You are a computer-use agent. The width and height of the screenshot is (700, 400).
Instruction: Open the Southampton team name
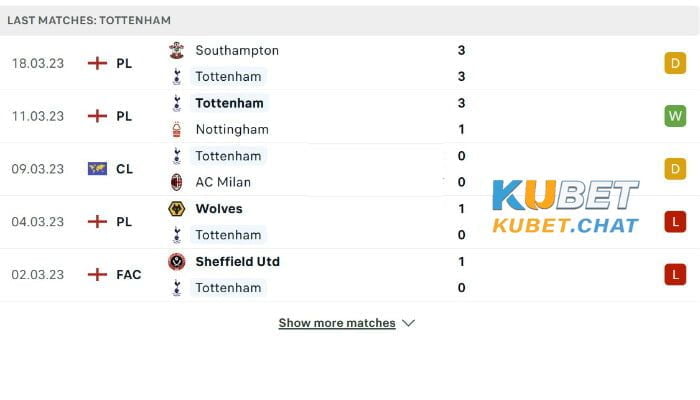click(x=237, y=50)
